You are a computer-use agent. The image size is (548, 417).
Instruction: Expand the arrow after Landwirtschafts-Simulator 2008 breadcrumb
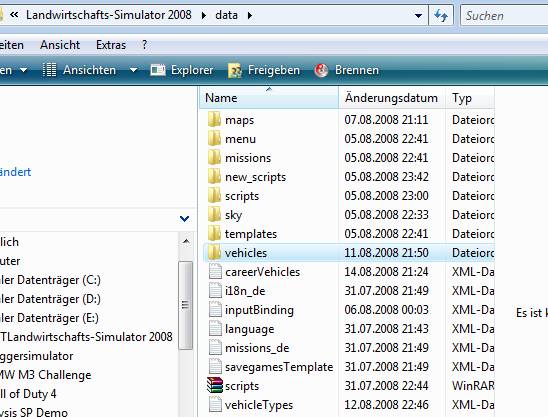click(203, 15)
